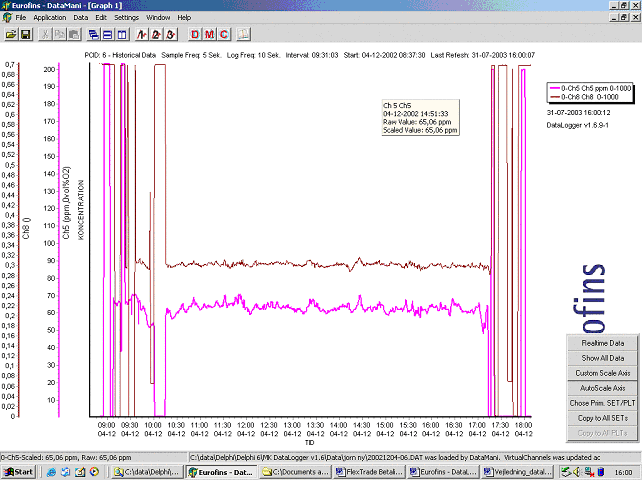Screen dimensions: 642x482
Task: Open the Edit menu
Action: click(x=101, y=18)
